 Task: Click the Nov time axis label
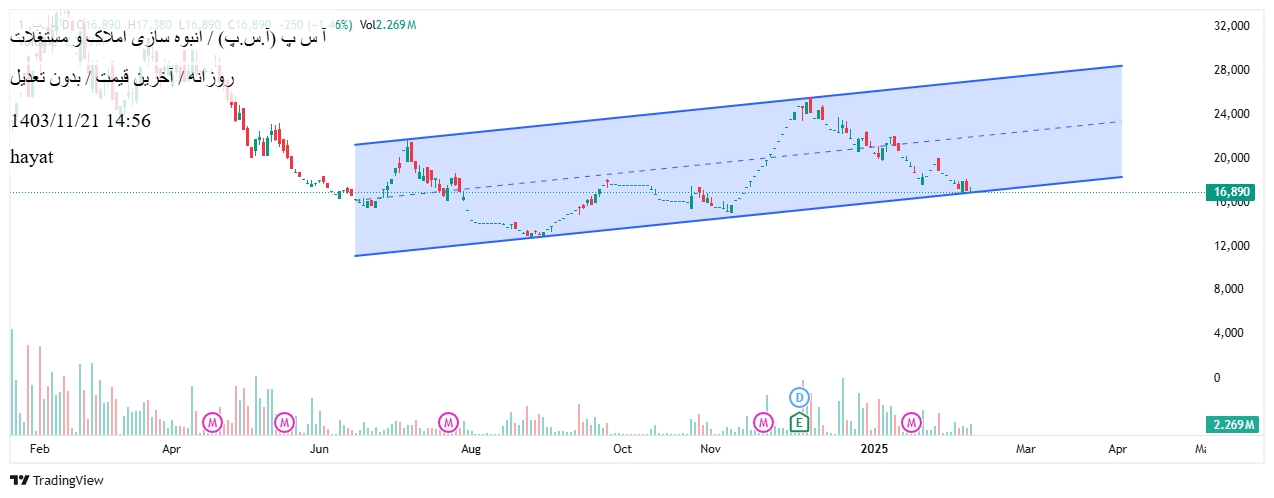pyautogui.click(x=710, y=450)
